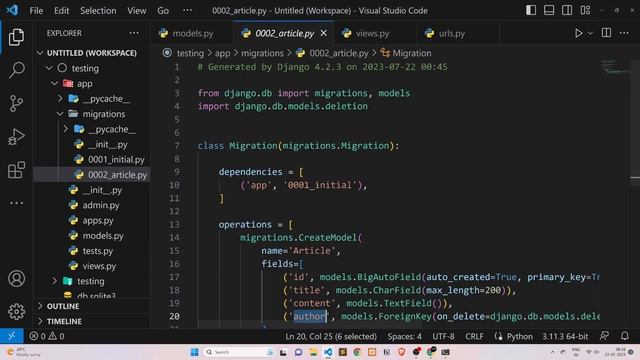Click the feedback icon in status bar
Screen dimensions: 640x360
tap(604, 336)
